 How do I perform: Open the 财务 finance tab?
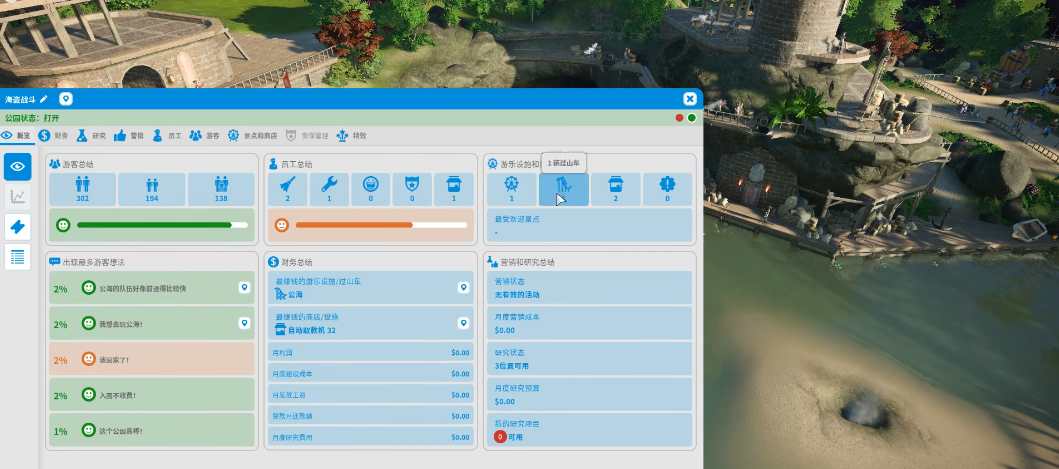[x=53, y=135]
